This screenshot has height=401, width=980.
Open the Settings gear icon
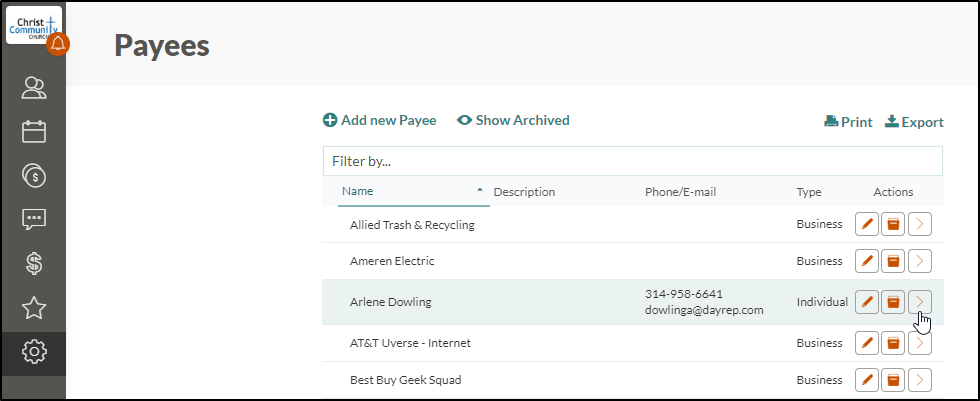(x=34, y=352)
